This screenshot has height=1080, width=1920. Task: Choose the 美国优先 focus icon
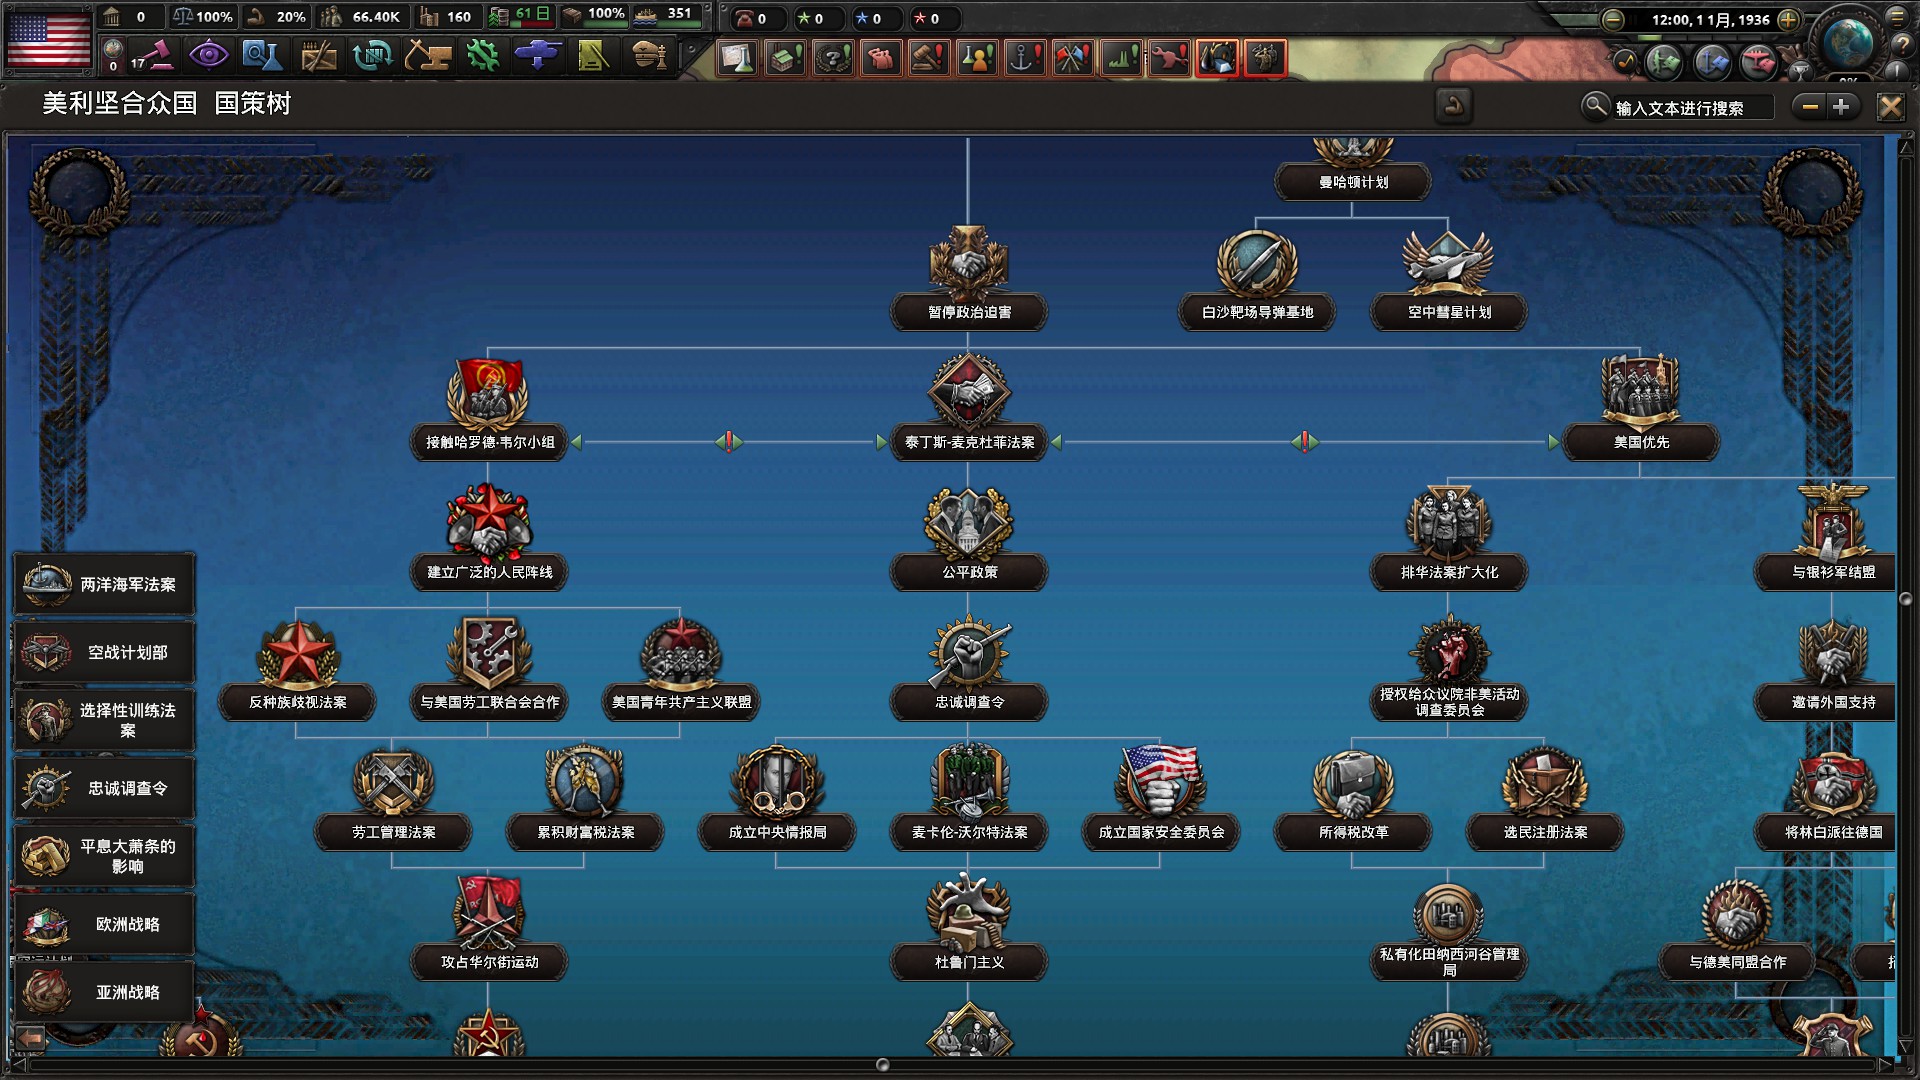point(1641,391)
